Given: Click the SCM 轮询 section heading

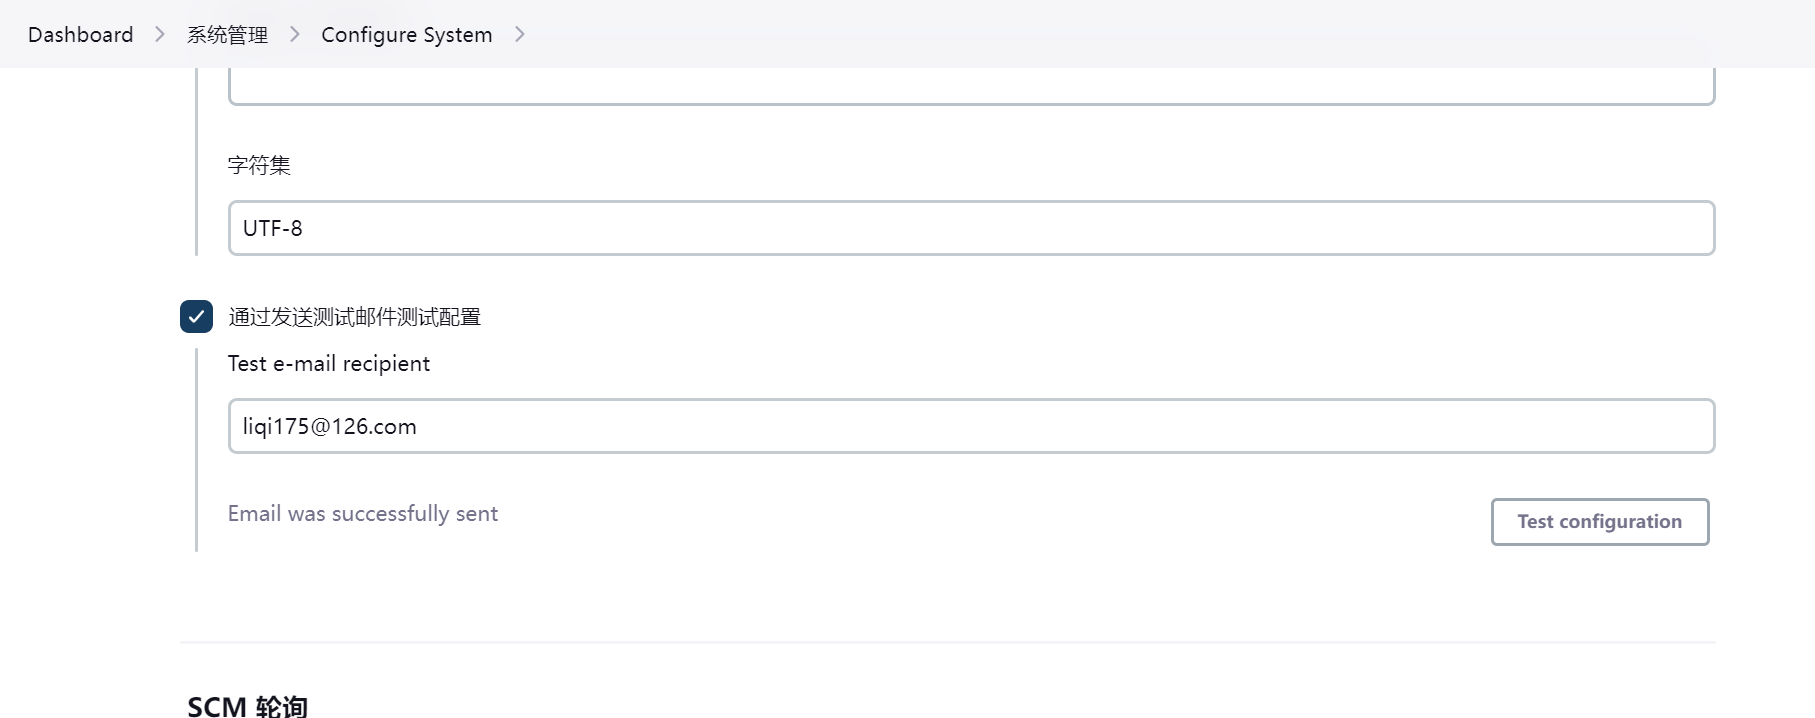Looking at the screenshot, I should click(247, 705).
